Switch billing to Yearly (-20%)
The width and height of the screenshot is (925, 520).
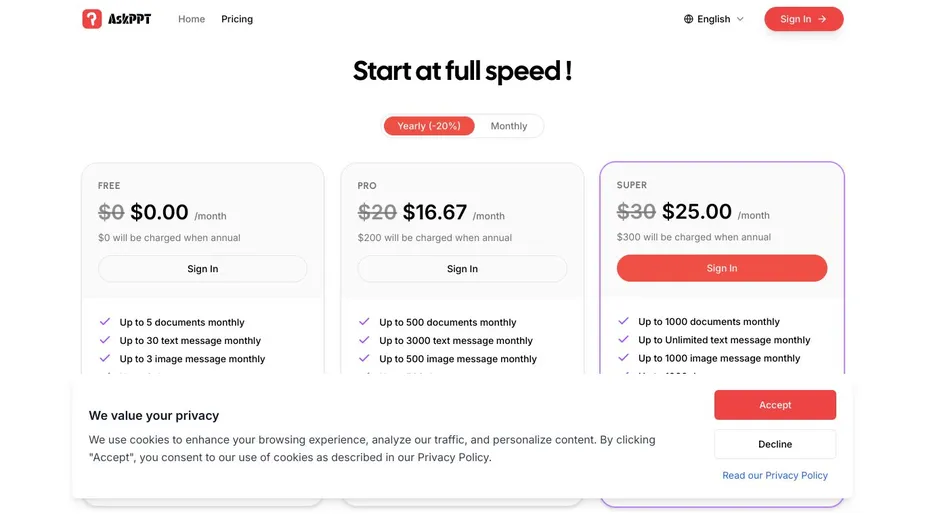(x=429, y=126)
